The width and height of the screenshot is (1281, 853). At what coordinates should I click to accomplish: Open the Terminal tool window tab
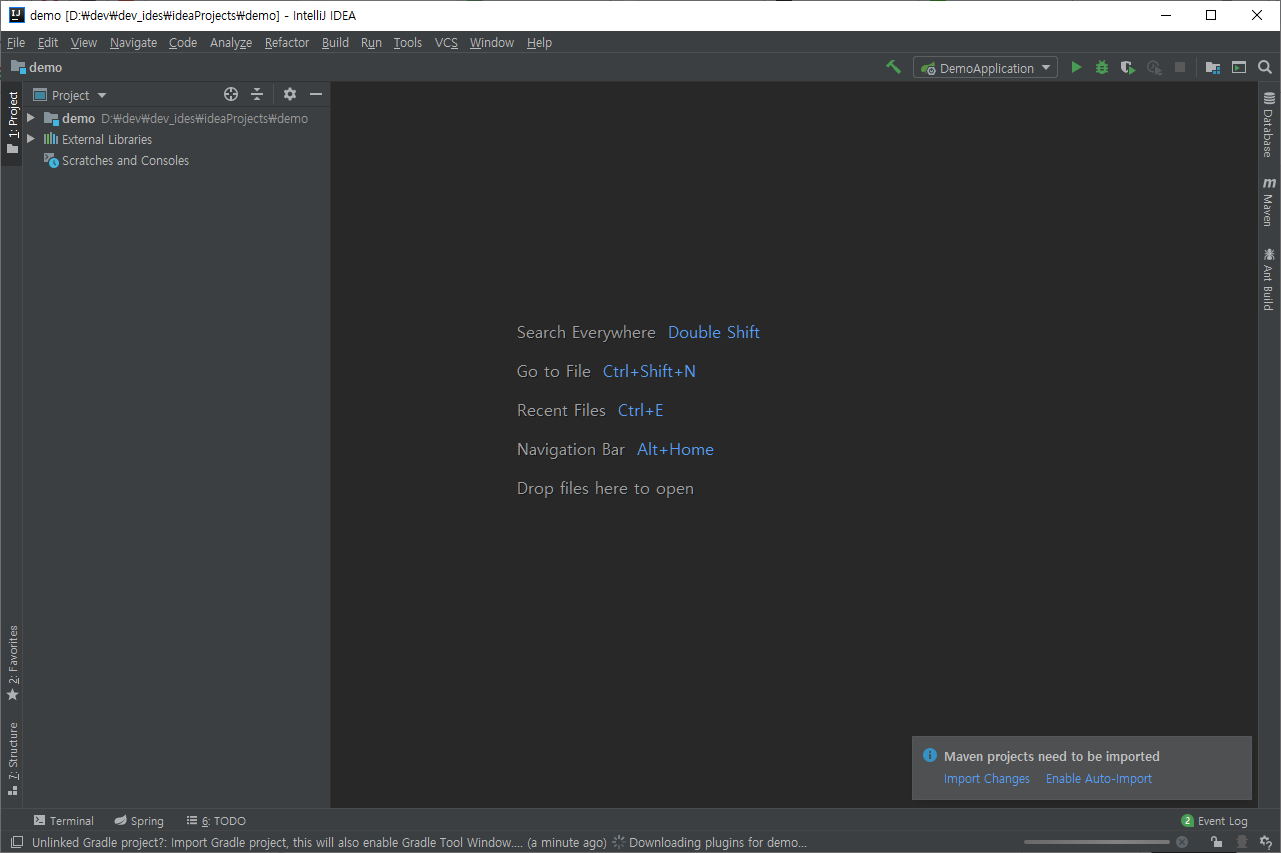point(63,820)
